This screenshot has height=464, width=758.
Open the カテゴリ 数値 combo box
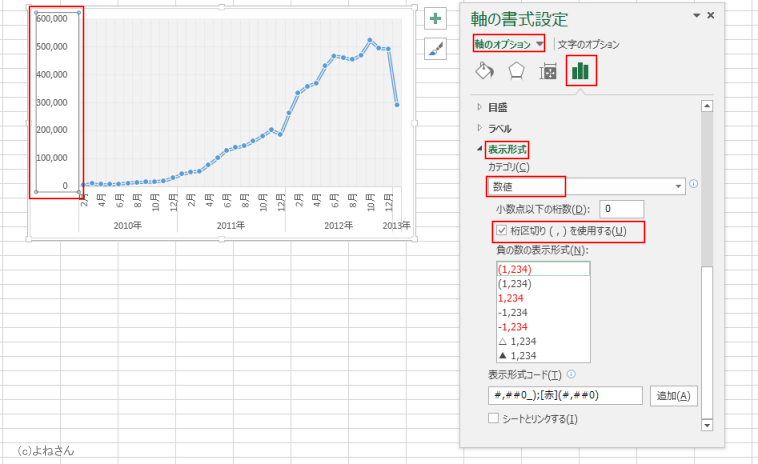[586, 186]
